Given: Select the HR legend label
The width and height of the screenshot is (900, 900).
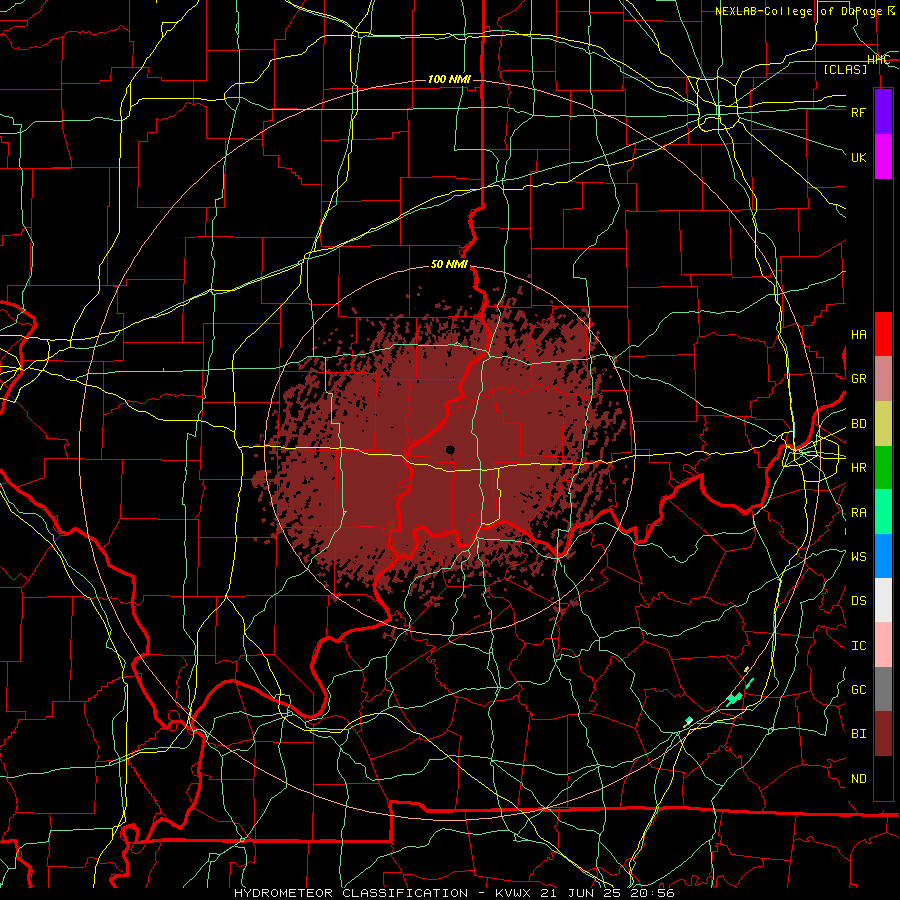Looking at the screenshot, I should [x=858, y=468].
